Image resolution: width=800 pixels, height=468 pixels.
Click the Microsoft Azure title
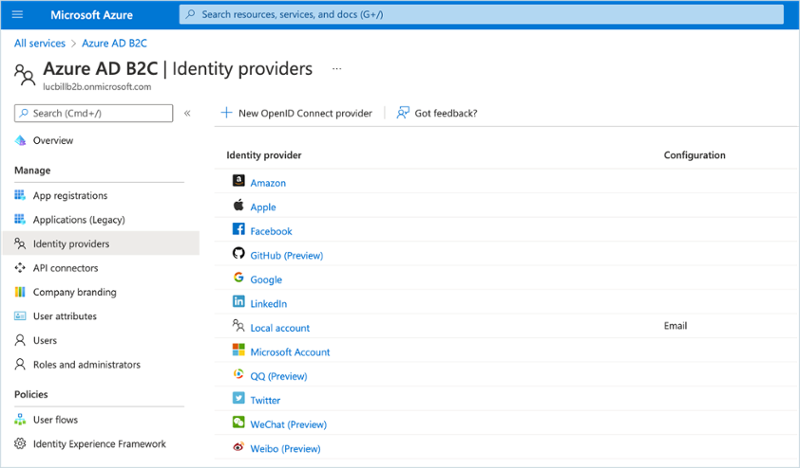point(91,15)
